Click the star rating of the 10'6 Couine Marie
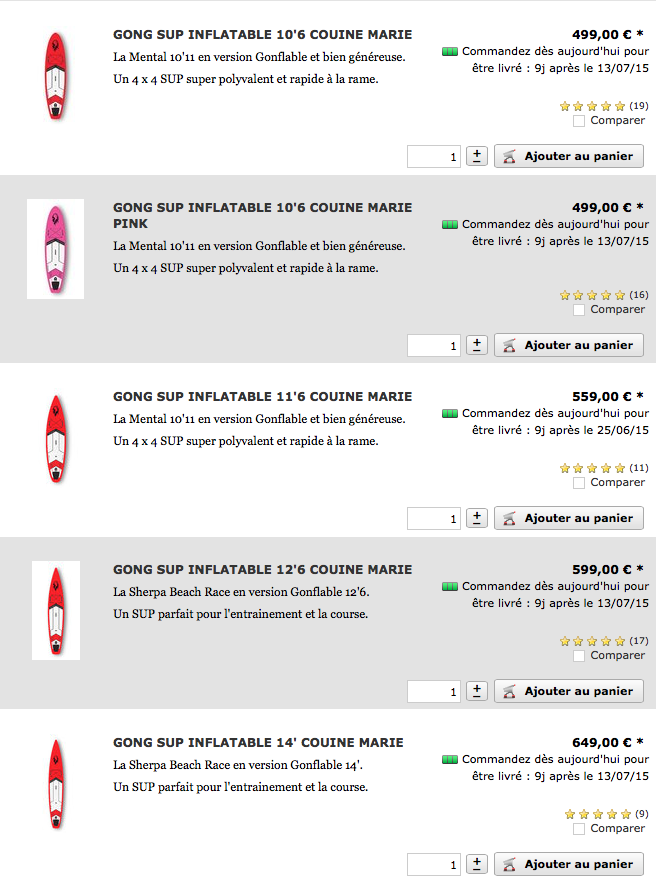The height and width of the screenshot is (881, 656). (593, 106)
